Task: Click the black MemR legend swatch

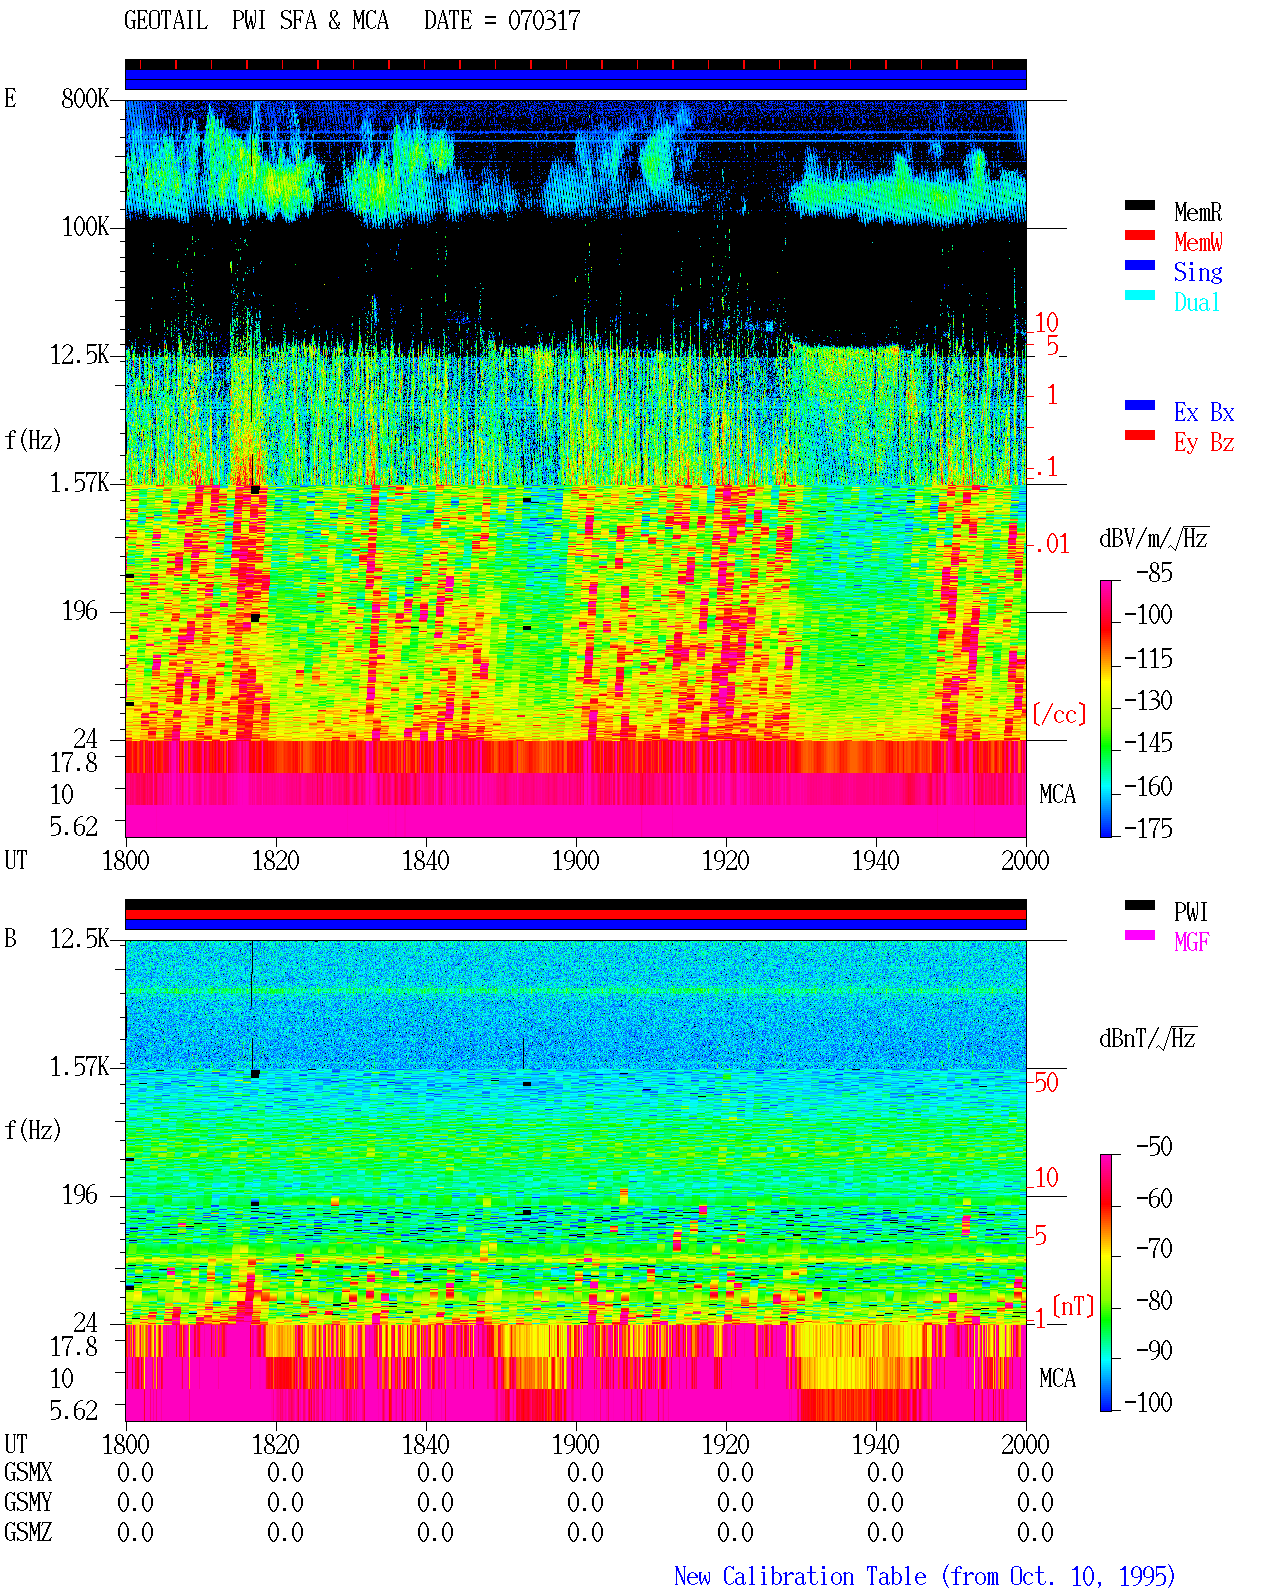Action: [1140, 206]
